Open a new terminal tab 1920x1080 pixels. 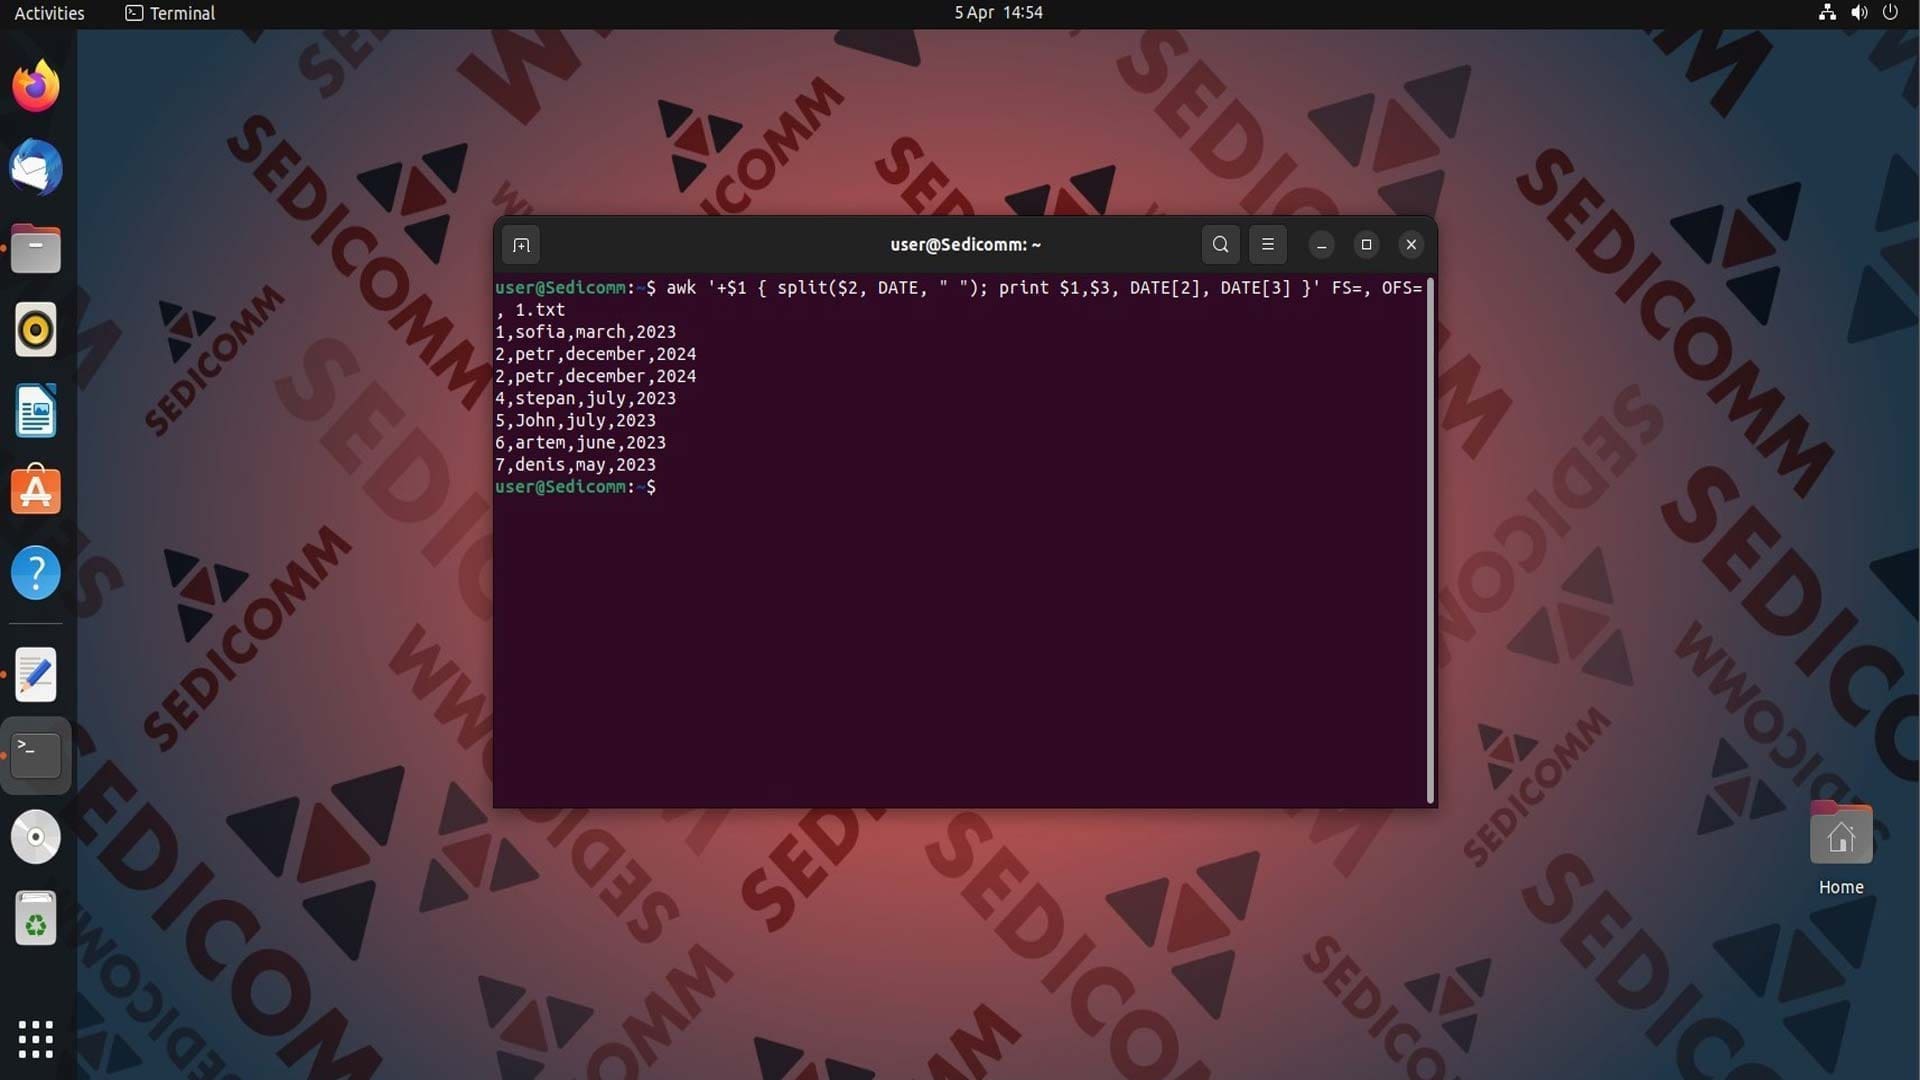[521, 245]
